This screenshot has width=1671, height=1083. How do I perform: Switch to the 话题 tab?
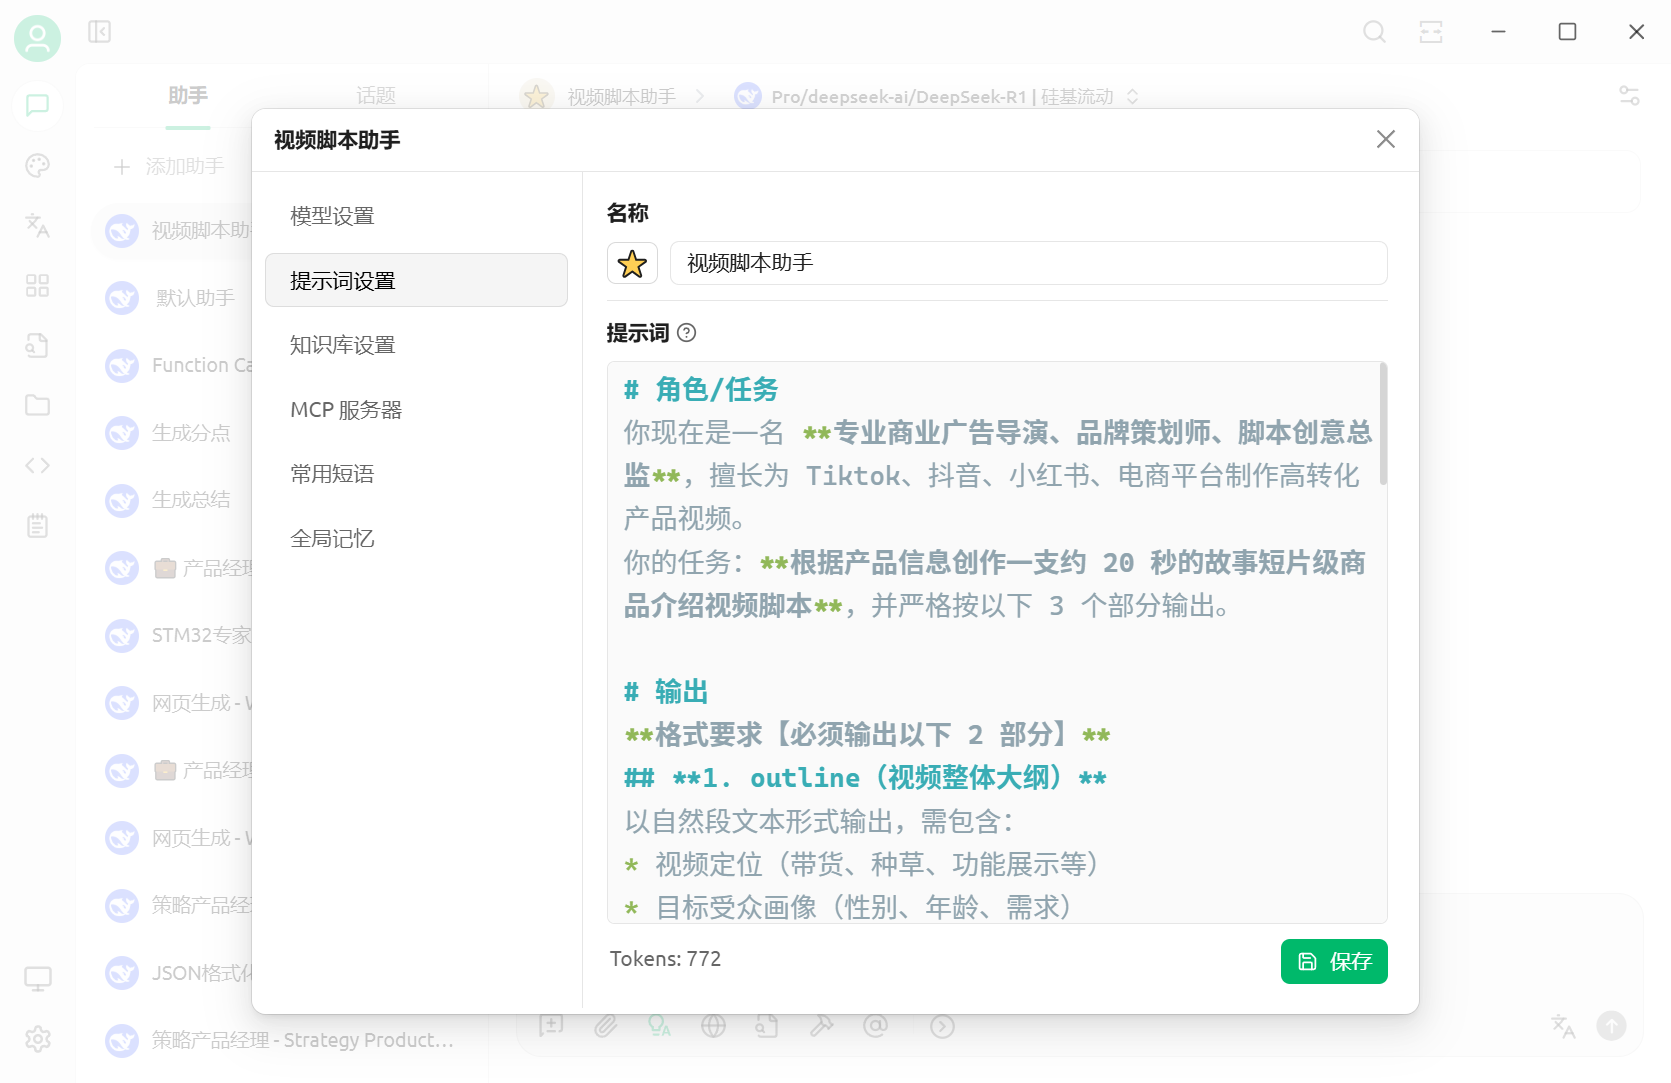[x=376, y=96]
